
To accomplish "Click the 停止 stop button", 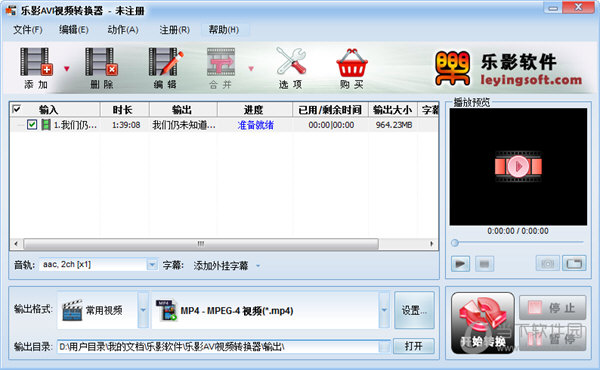I will 552,307.
